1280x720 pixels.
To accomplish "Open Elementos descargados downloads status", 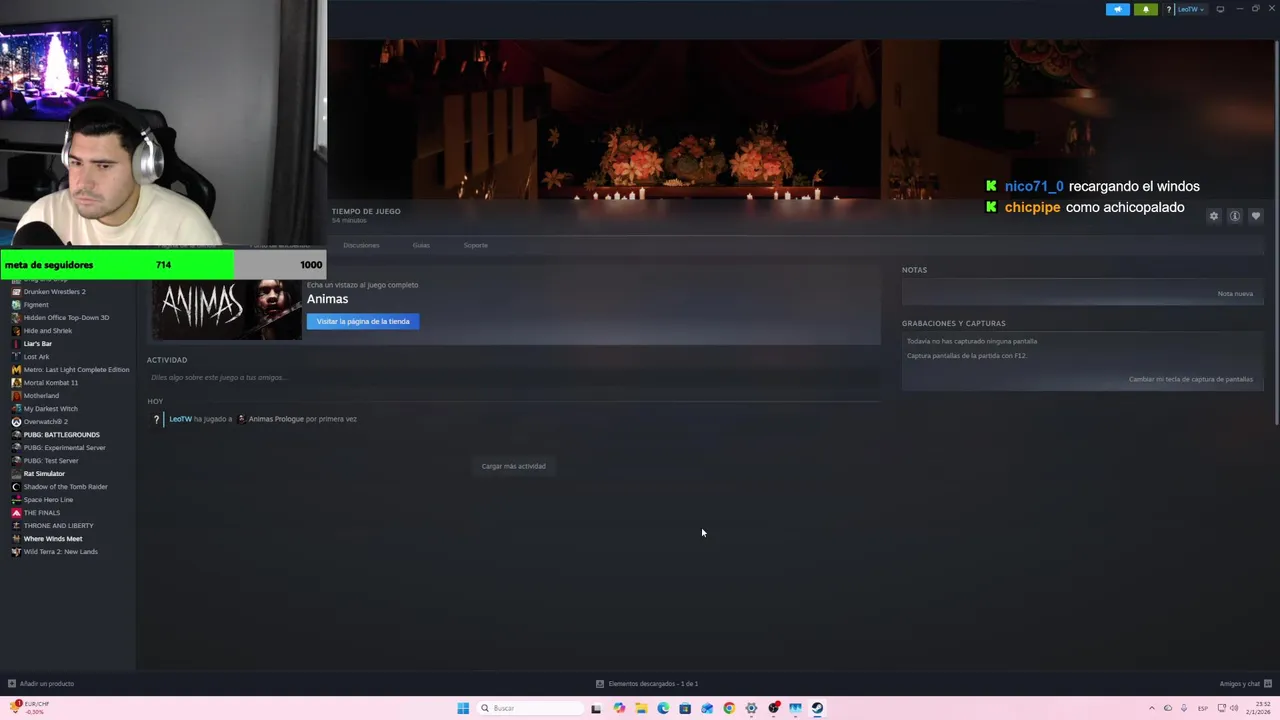I will (x=647, y=684).
